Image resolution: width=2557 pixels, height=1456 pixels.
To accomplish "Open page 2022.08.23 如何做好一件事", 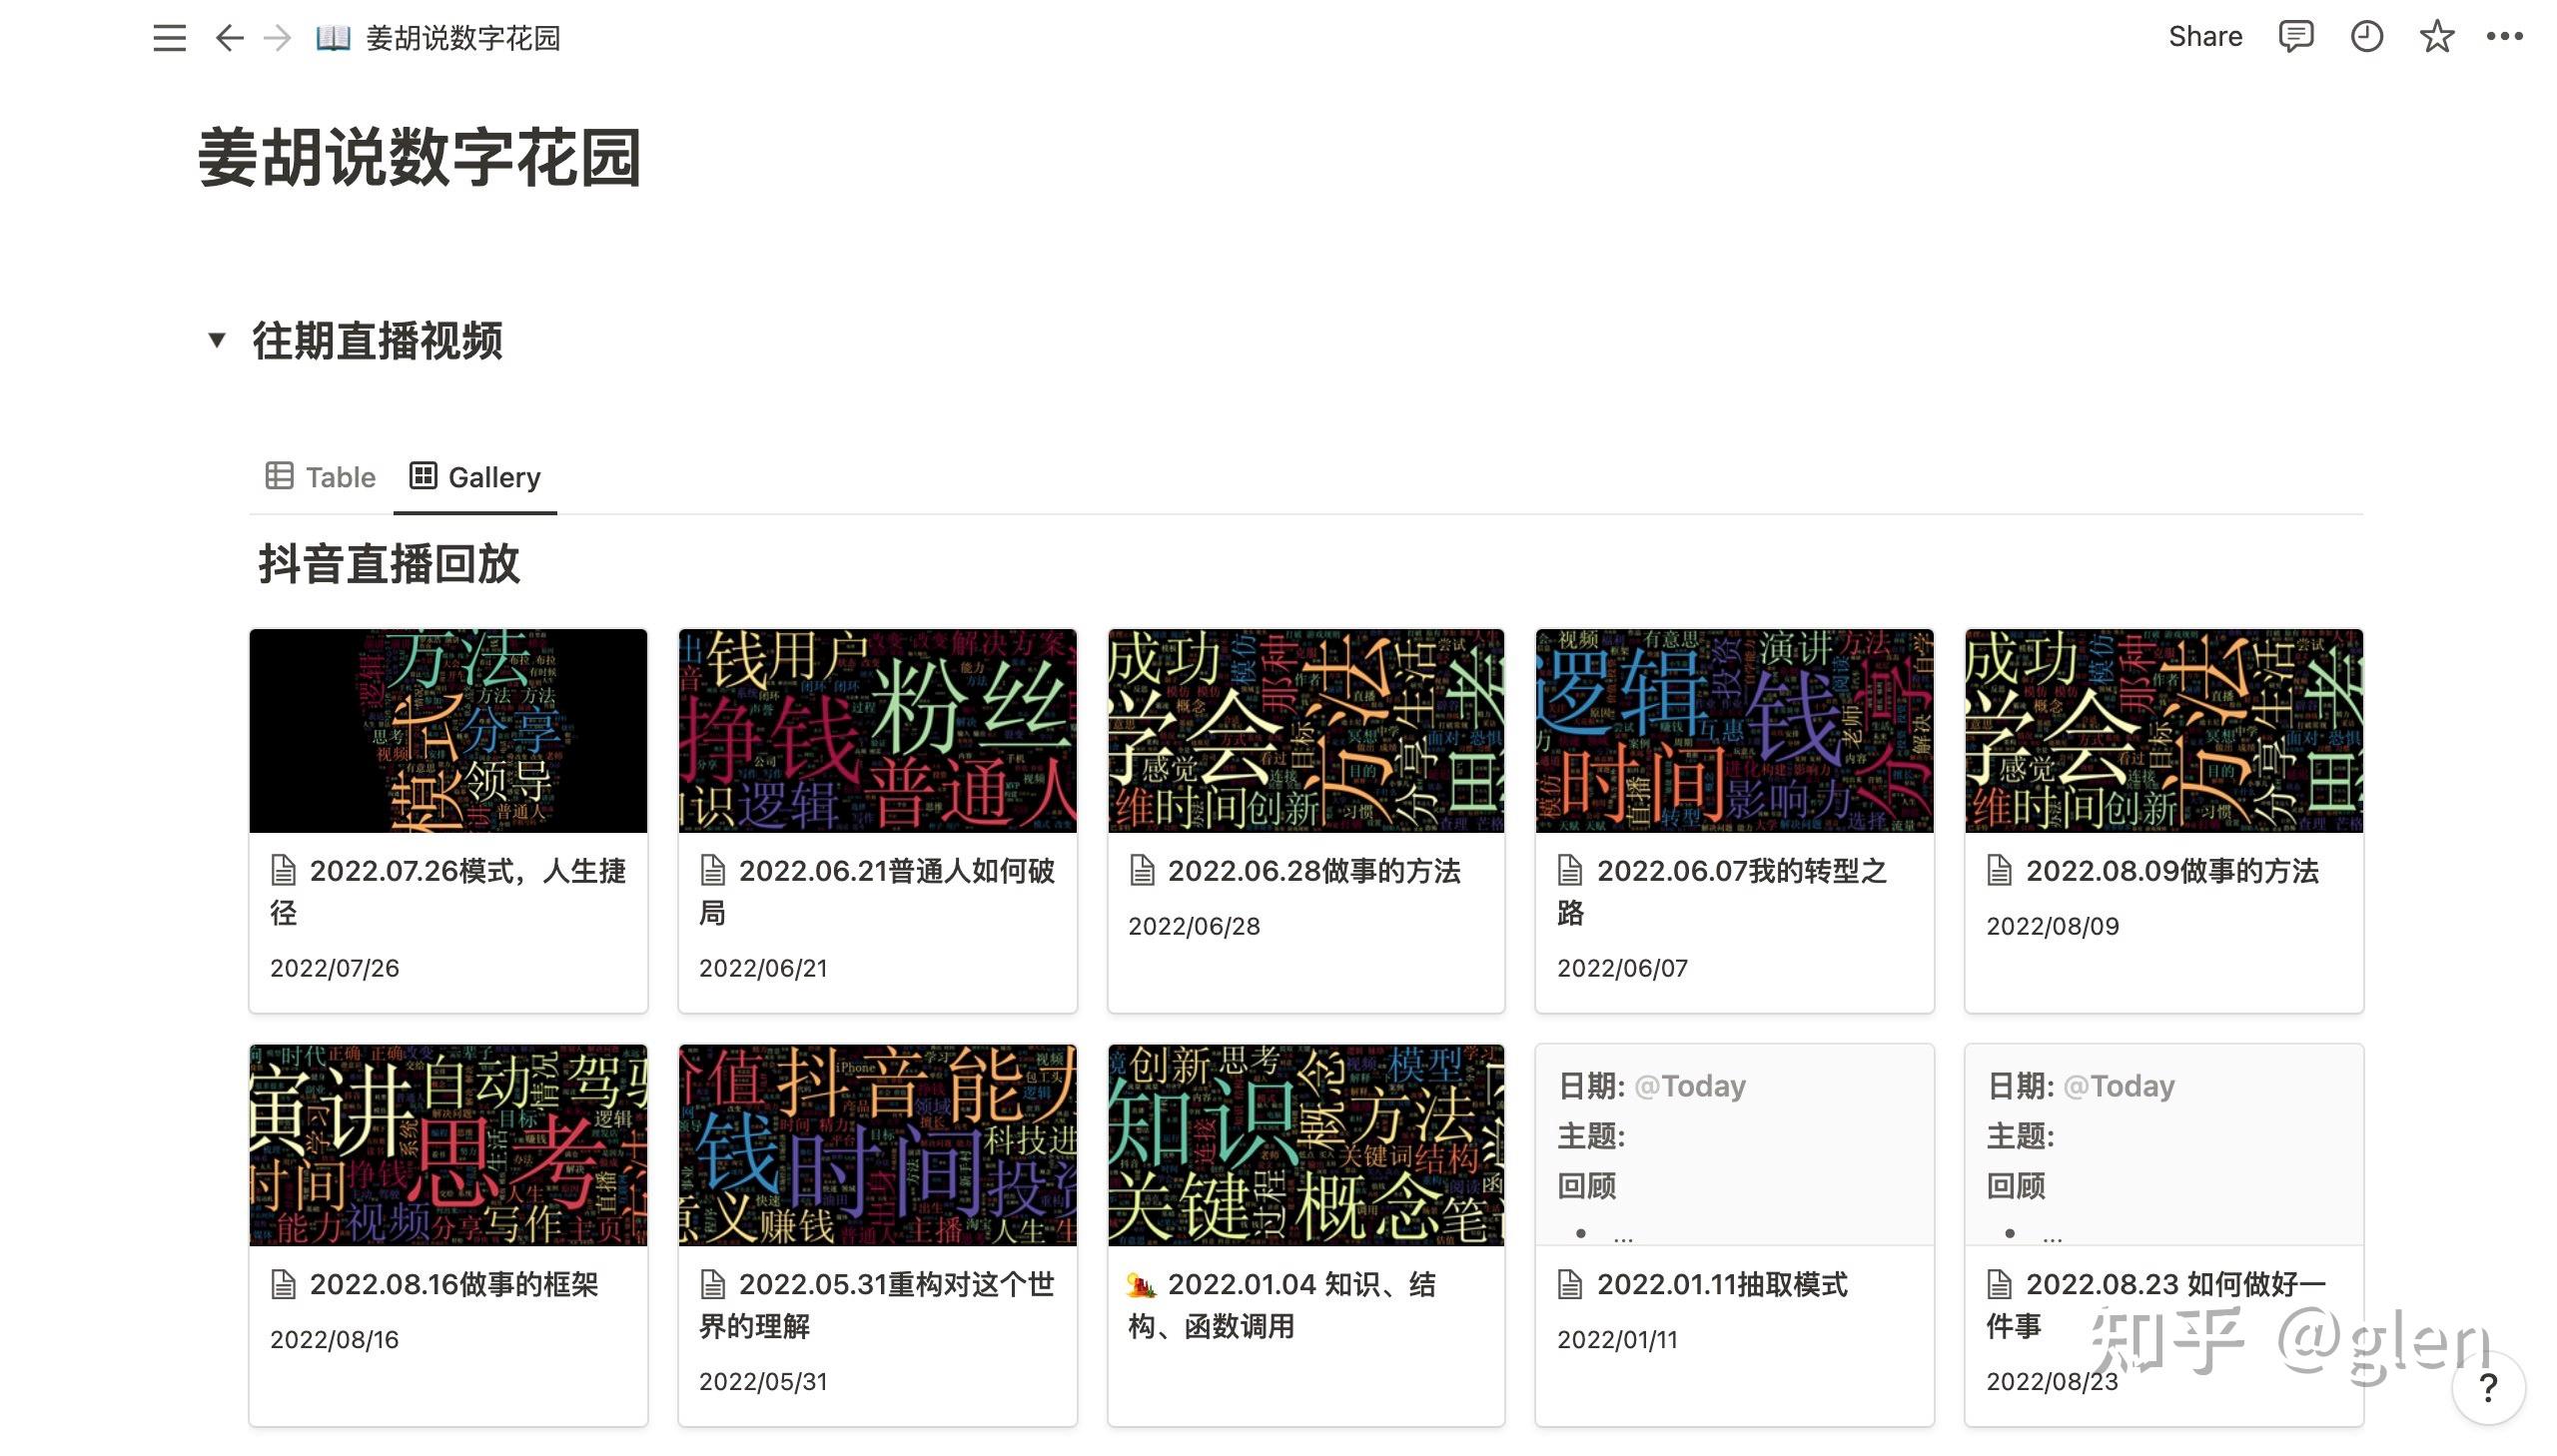I will coord(2156,1305).
